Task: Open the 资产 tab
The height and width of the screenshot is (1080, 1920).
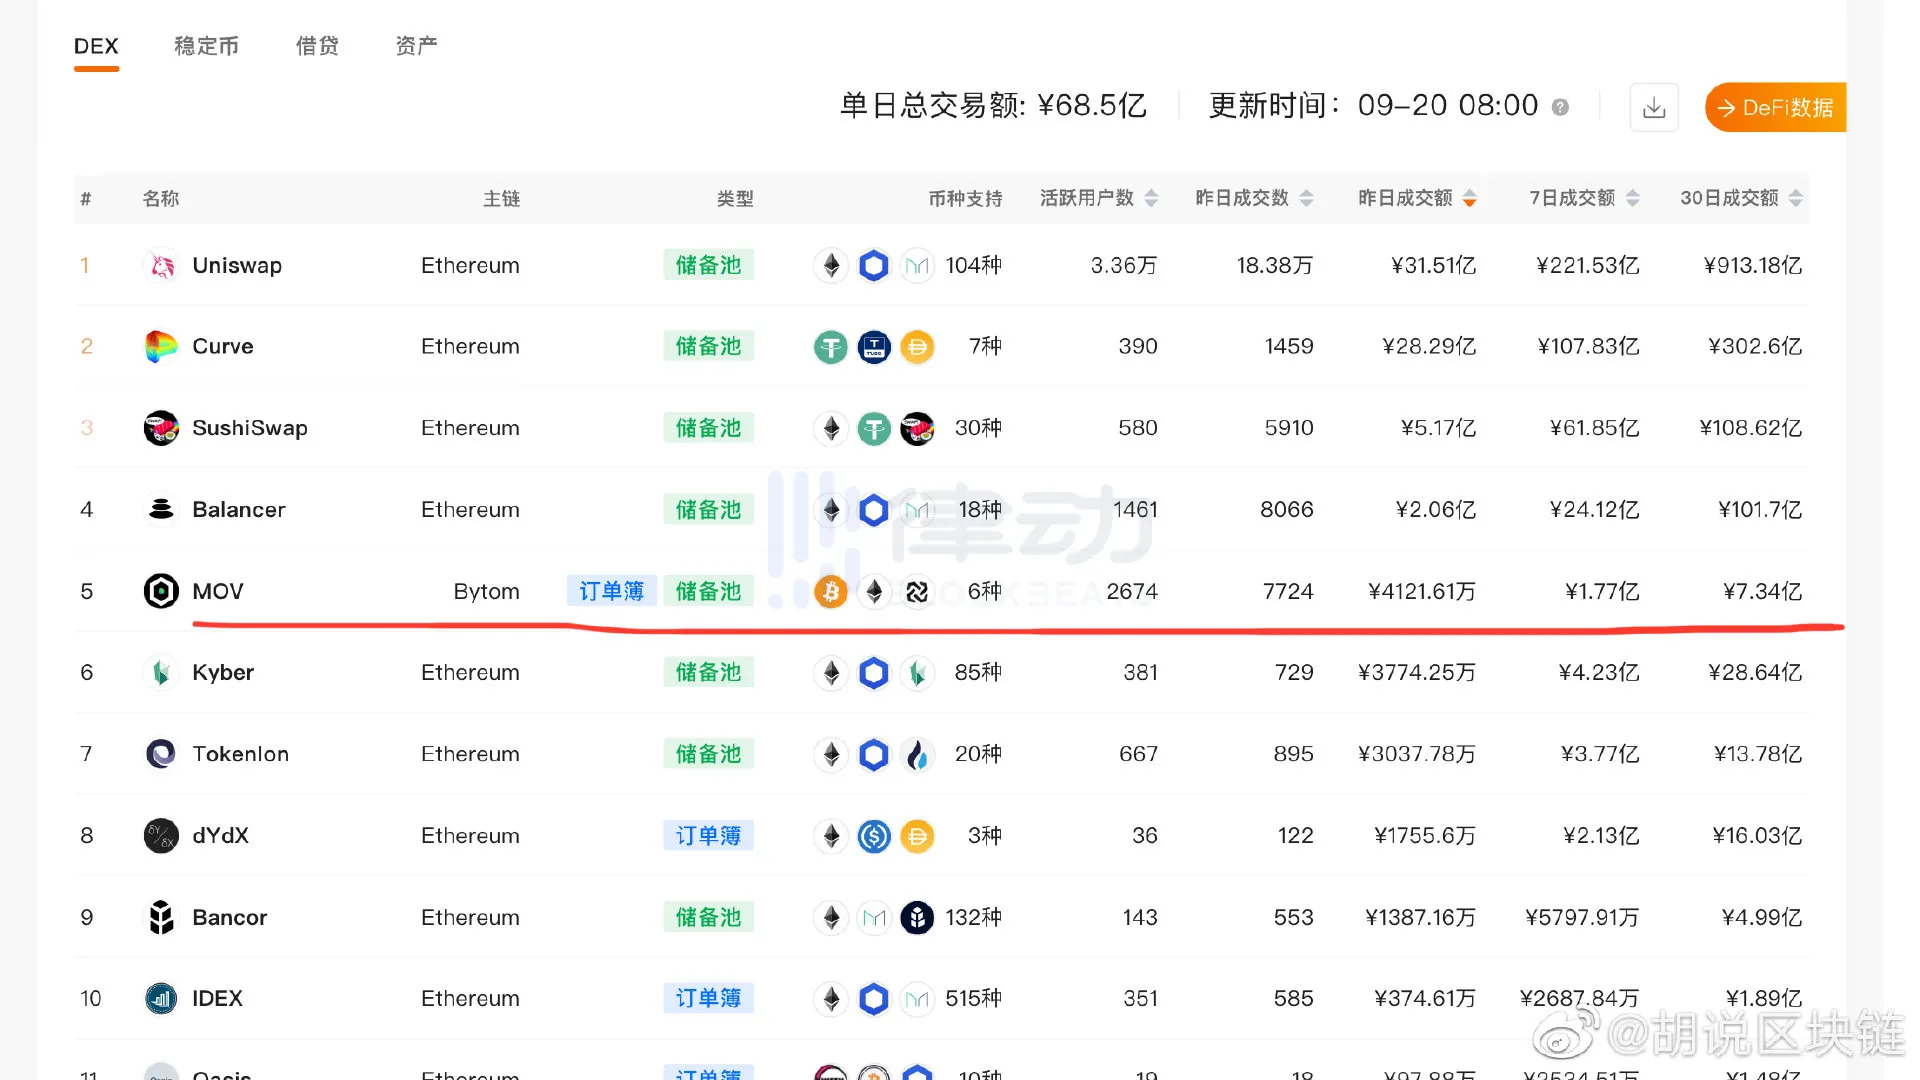Action: click(x=416, y=46)
